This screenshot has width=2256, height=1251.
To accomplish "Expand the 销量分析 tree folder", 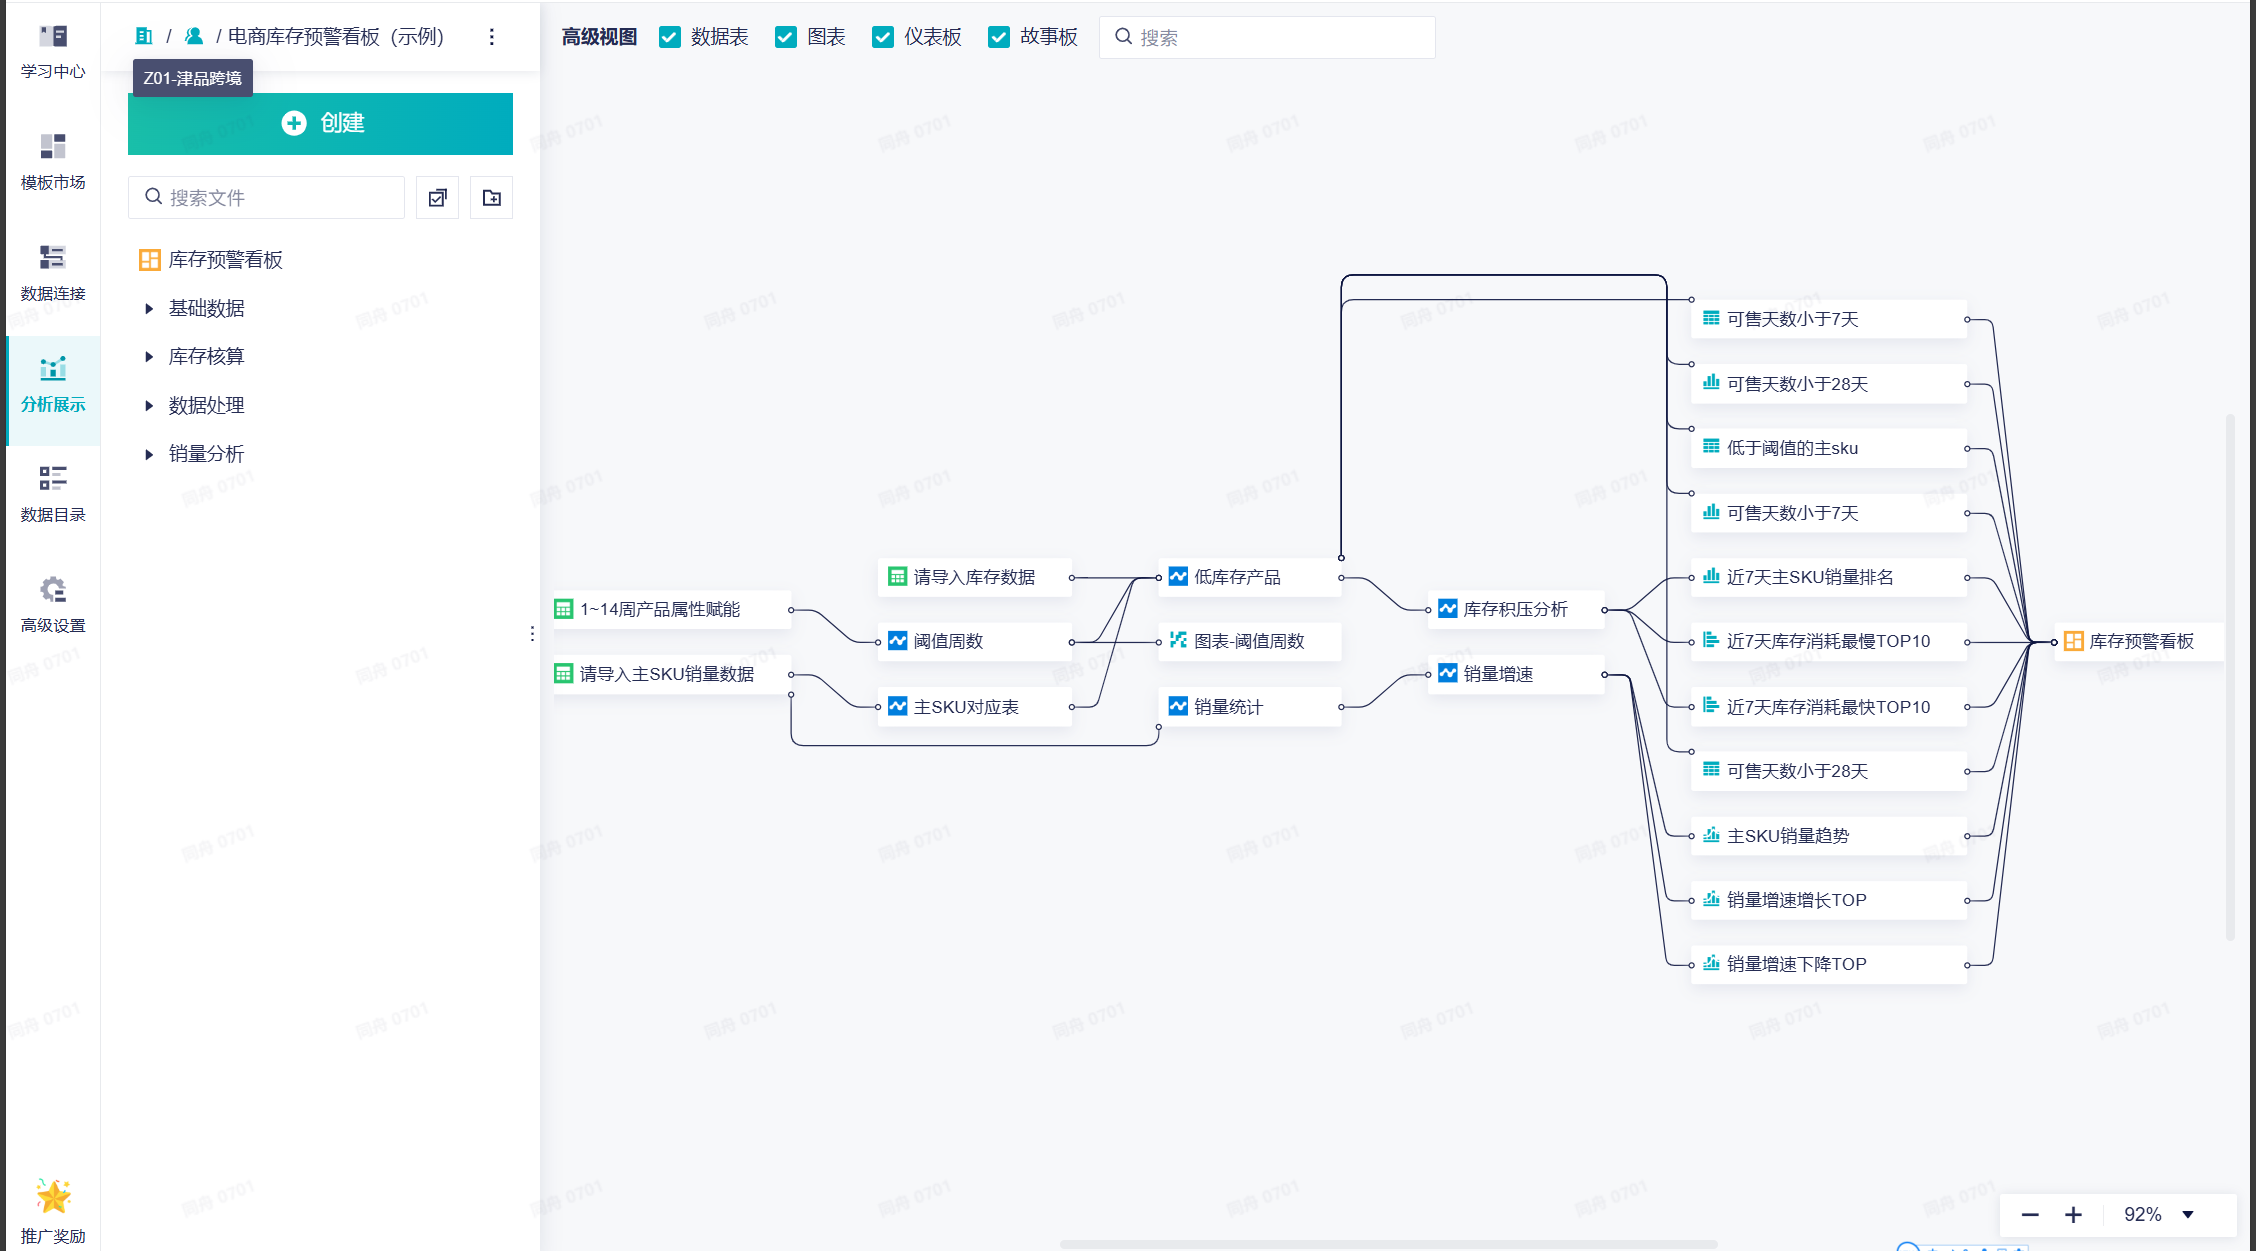I will tap(149, 455).
